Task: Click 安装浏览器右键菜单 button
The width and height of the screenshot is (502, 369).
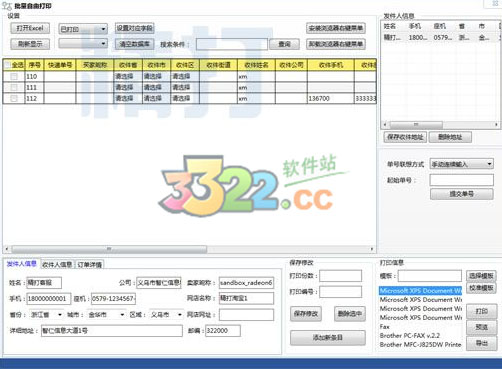Action: point(336,28)
